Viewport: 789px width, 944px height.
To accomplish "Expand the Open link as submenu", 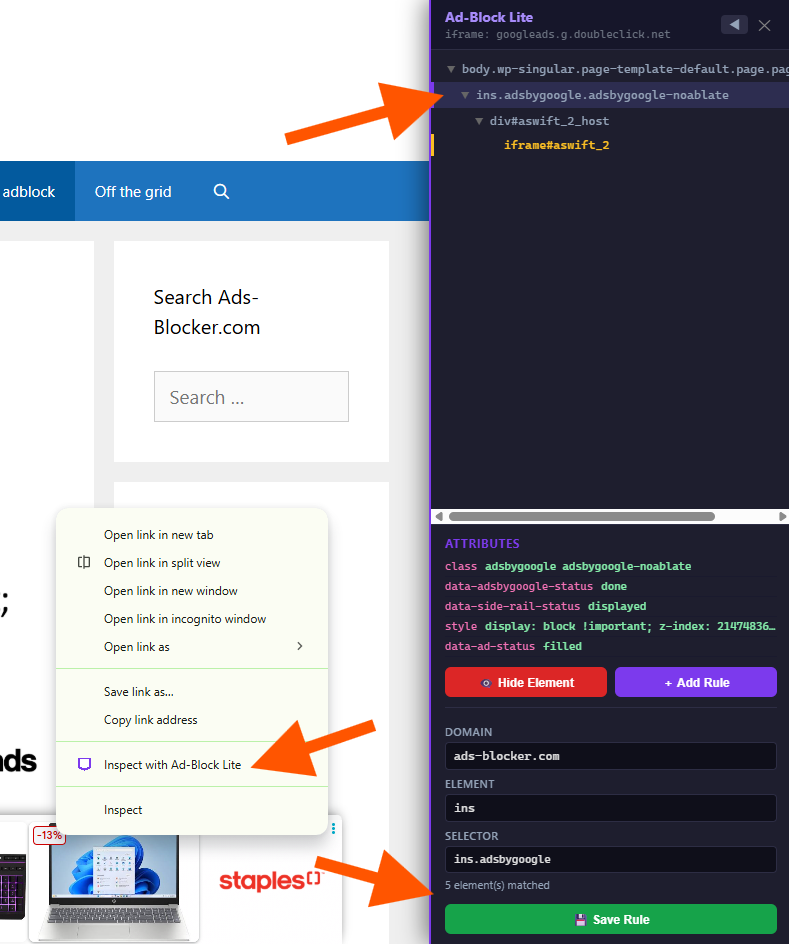I will (192, 647).
